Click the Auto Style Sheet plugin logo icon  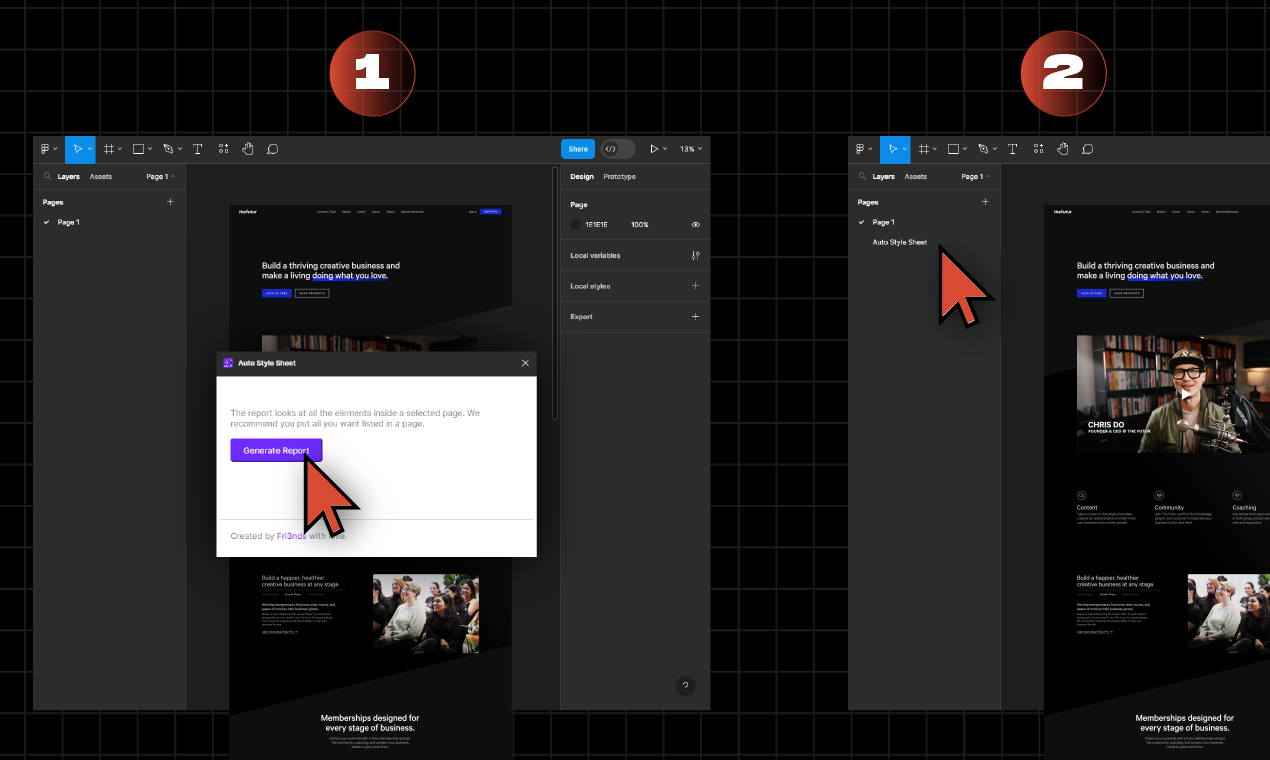[228, 363]
